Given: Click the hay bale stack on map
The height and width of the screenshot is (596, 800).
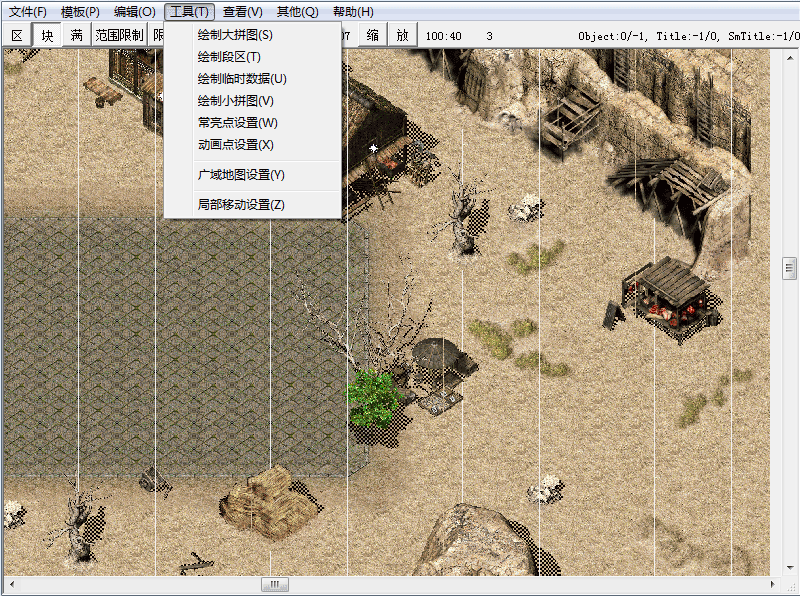Looking at the screenshot, I should tap(269, 503).
